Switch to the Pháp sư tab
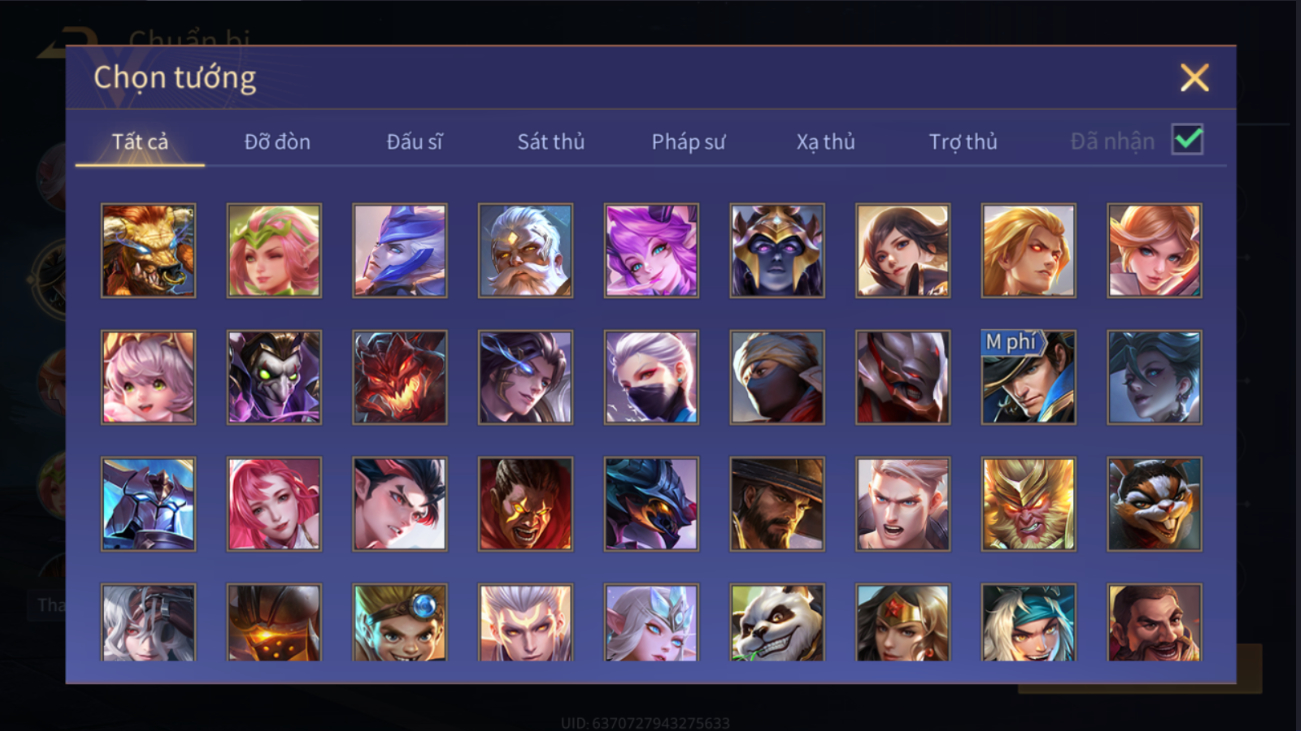The image size is (1301, 731). pyautogui.click(x=688, y=142)
